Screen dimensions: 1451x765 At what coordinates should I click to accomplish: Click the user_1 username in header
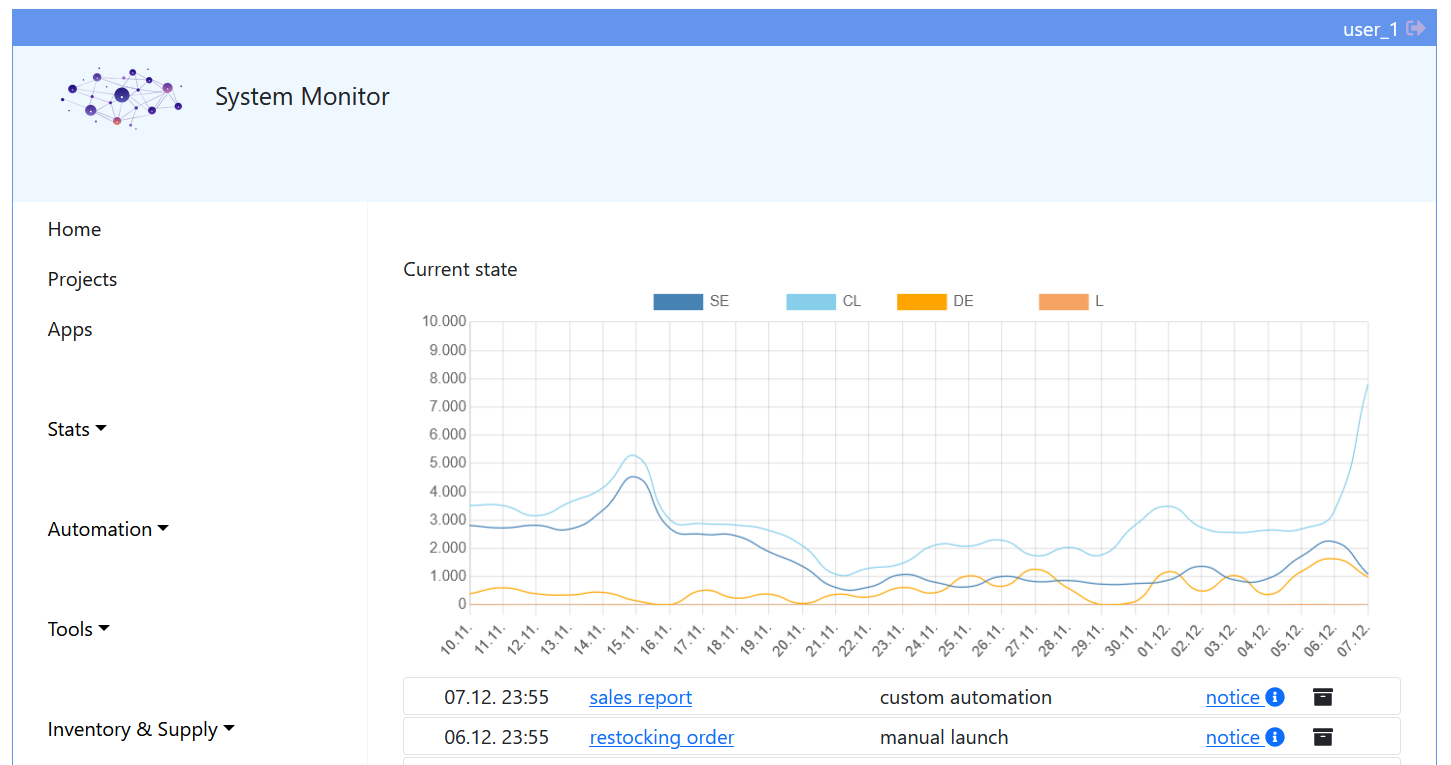click(1369, 29)
